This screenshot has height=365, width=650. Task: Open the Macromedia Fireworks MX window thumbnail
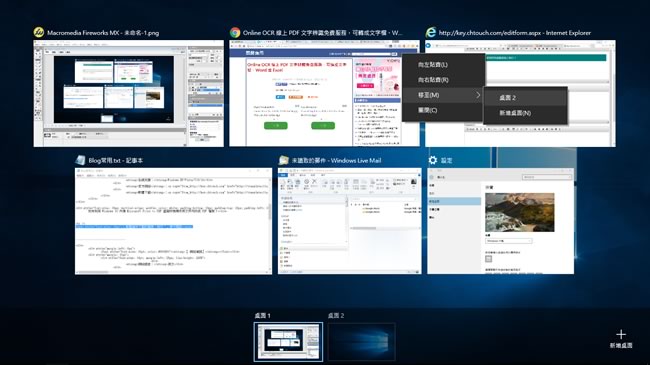coord(129,93)
